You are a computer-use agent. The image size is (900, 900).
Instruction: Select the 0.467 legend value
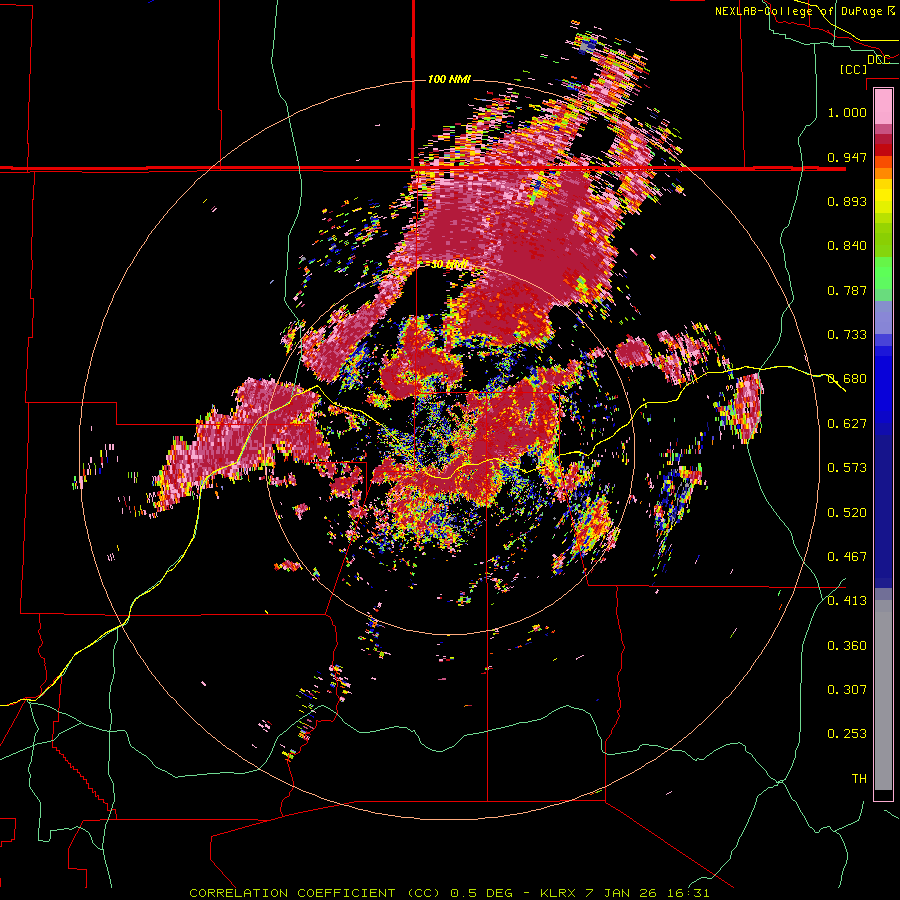pyautogui.click(x=847, y=557)
